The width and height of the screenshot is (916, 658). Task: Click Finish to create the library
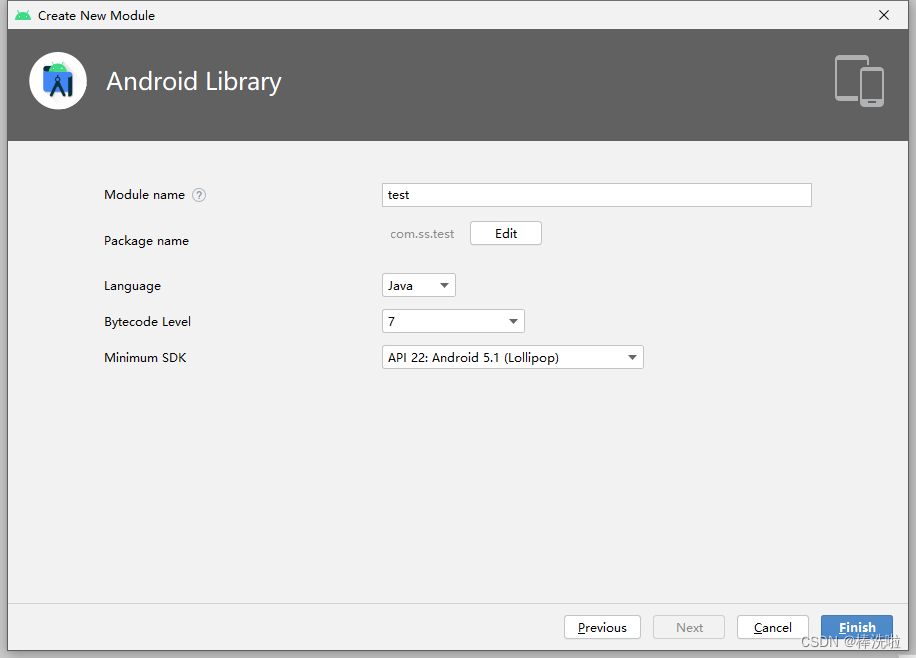tap(856, 628)
